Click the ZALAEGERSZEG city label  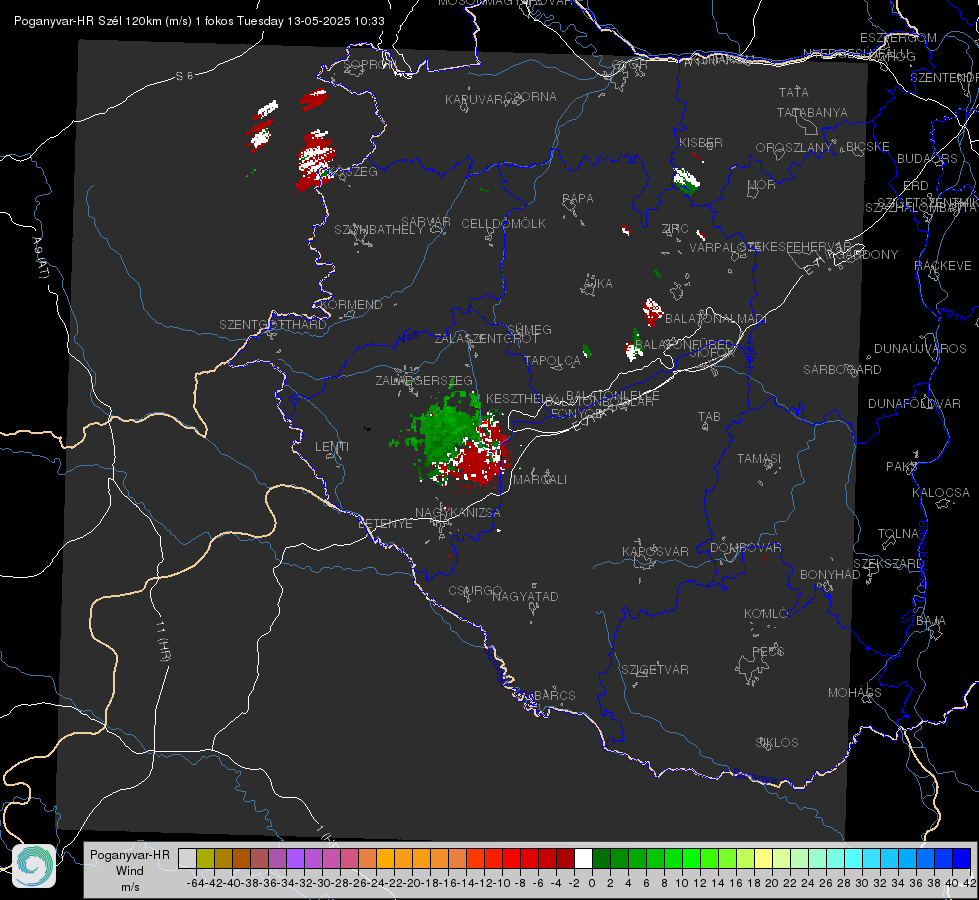point(424,380)
